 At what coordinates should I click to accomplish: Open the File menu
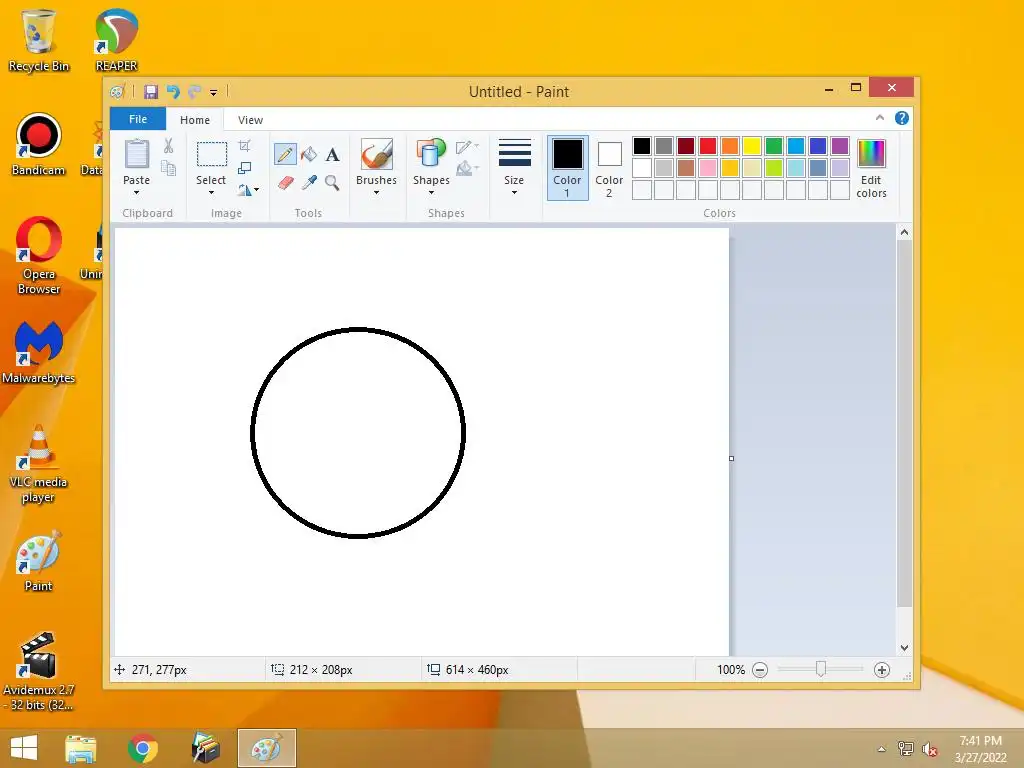click(138, 119)
